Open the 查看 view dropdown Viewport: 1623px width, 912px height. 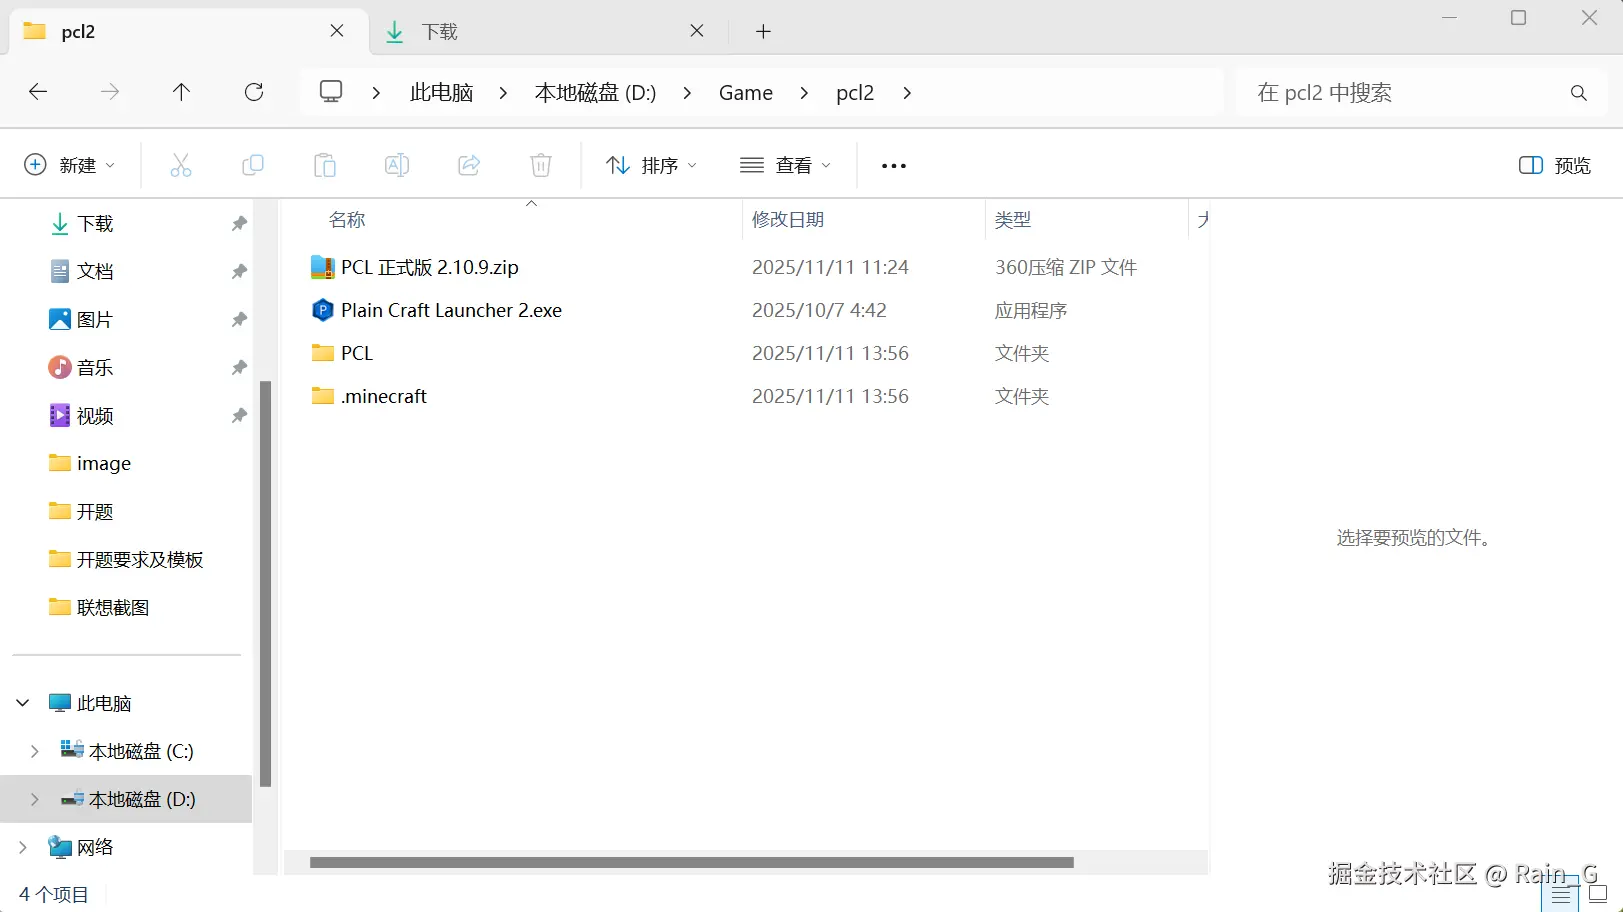coord(785,165)
